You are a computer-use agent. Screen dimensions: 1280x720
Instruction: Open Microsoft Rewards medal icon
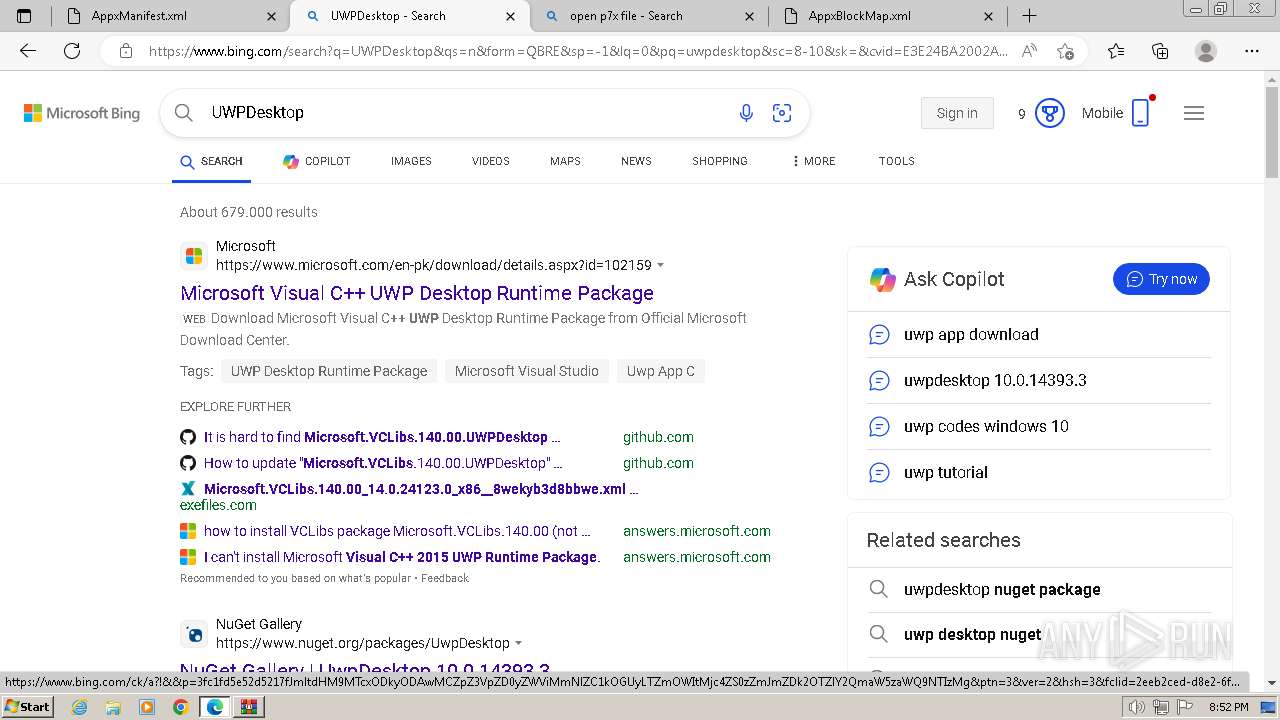pyautogui.click(x=1049, y=113)
